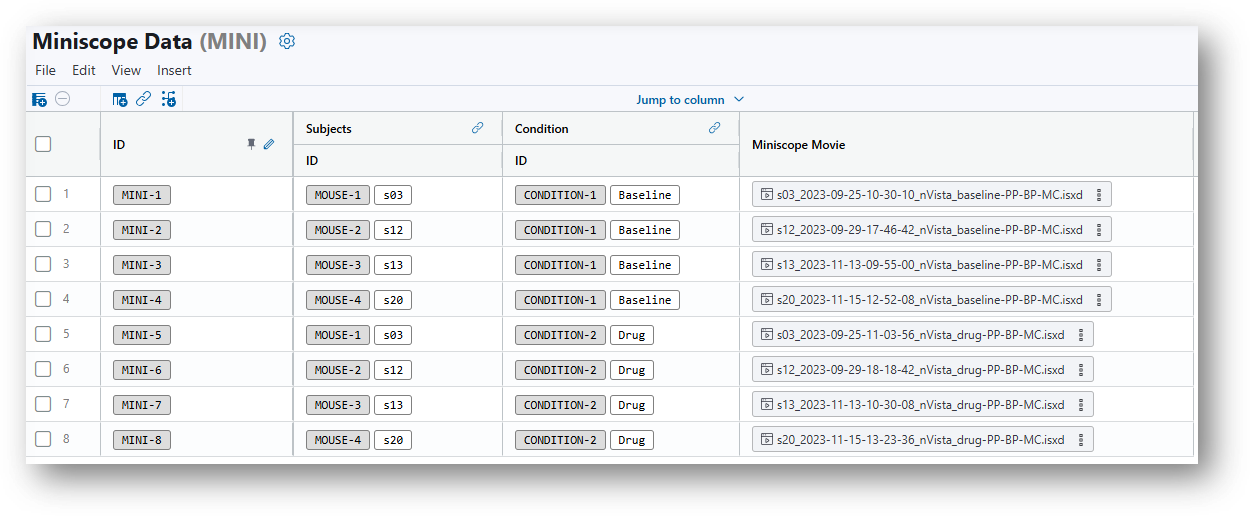The width and height of the screenshot is (1250, 516).
Task: Open the File menu
Action: [46, 70]
